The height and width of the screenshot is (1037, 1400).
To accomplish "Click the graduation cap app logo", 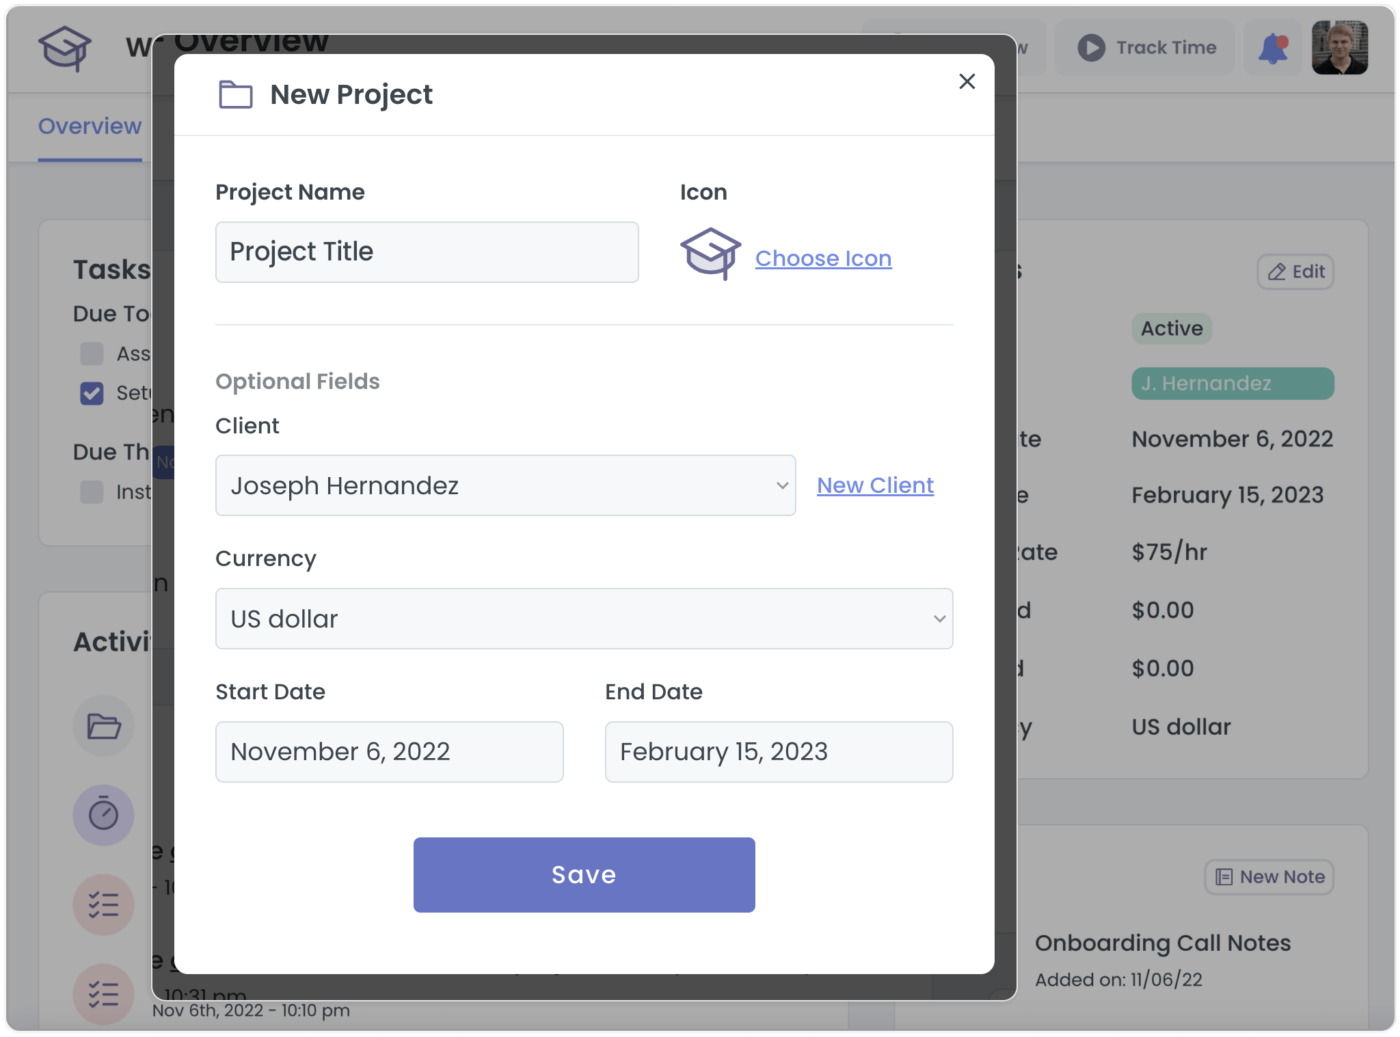I will coord(63,47).
